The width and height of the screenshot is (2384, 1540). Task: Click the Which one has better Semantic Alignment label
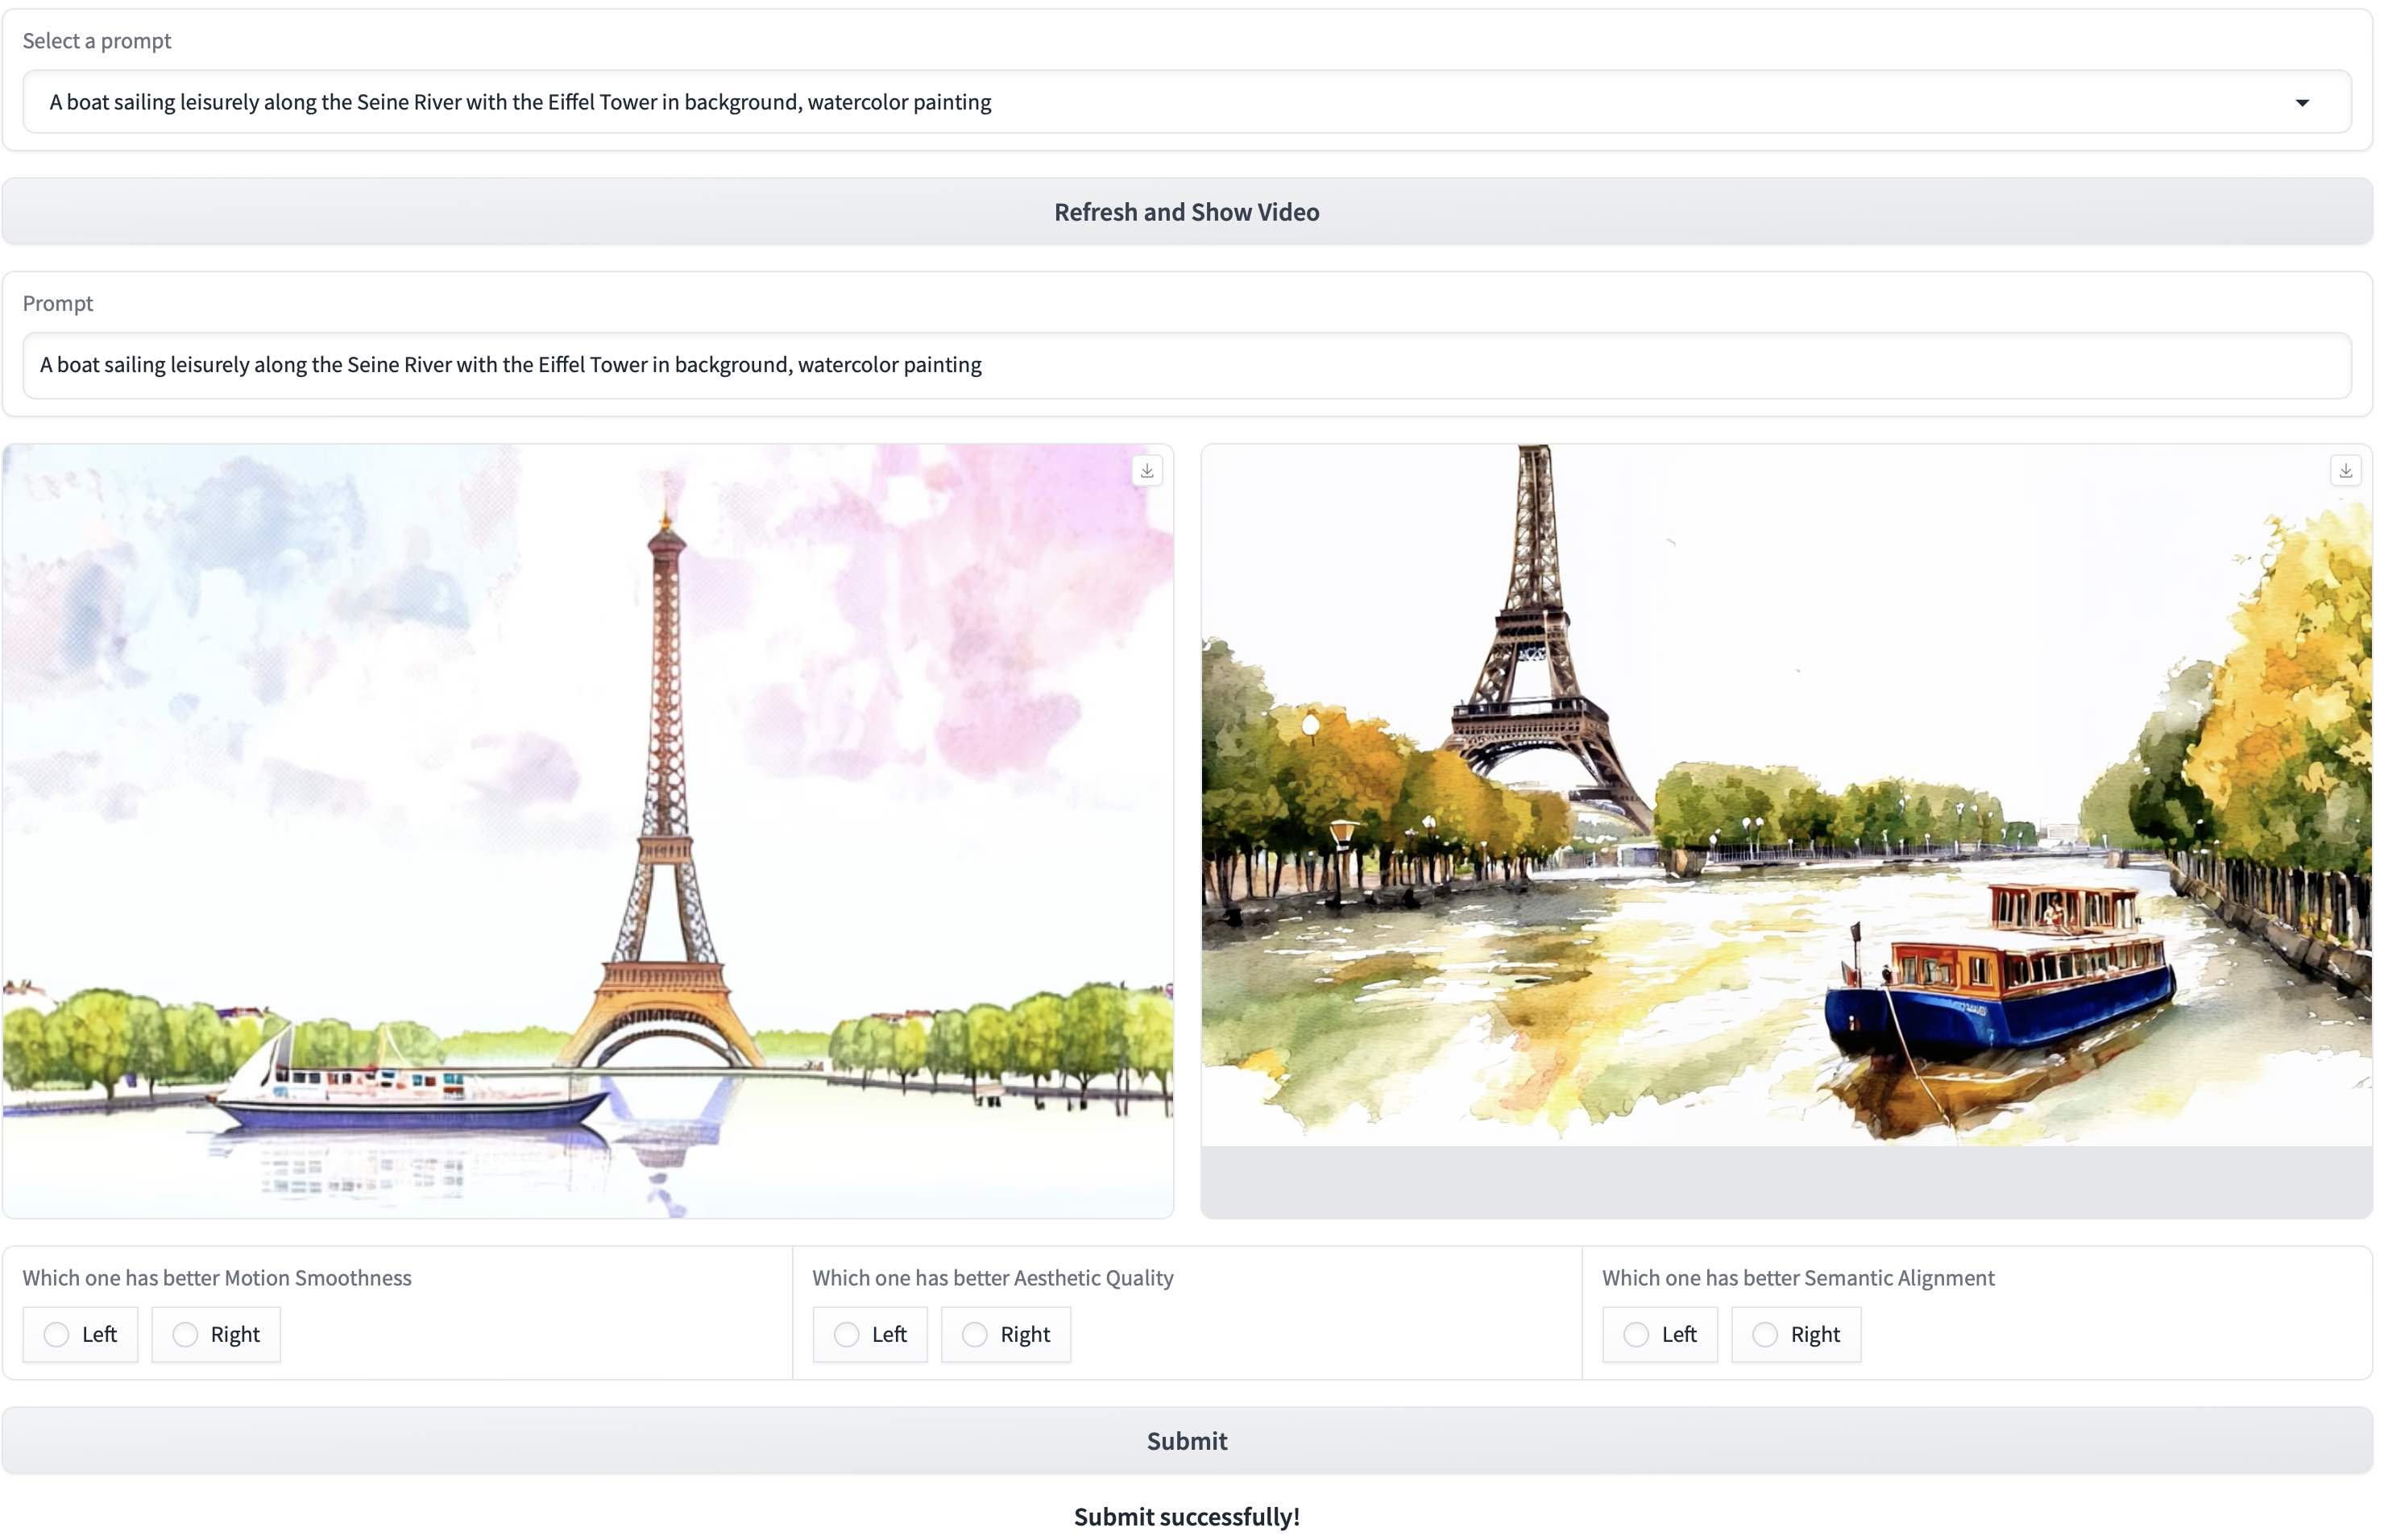[1797, 1277]
